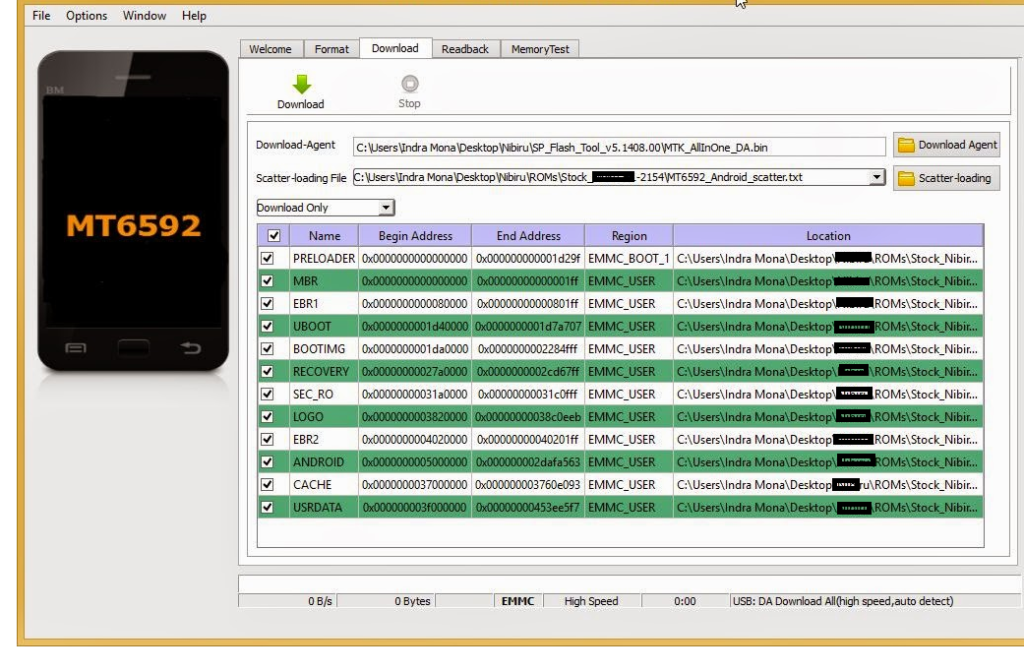Switch to the Readback tab
This screenshot has width=1024, height=672.
[x=465, y=49]
